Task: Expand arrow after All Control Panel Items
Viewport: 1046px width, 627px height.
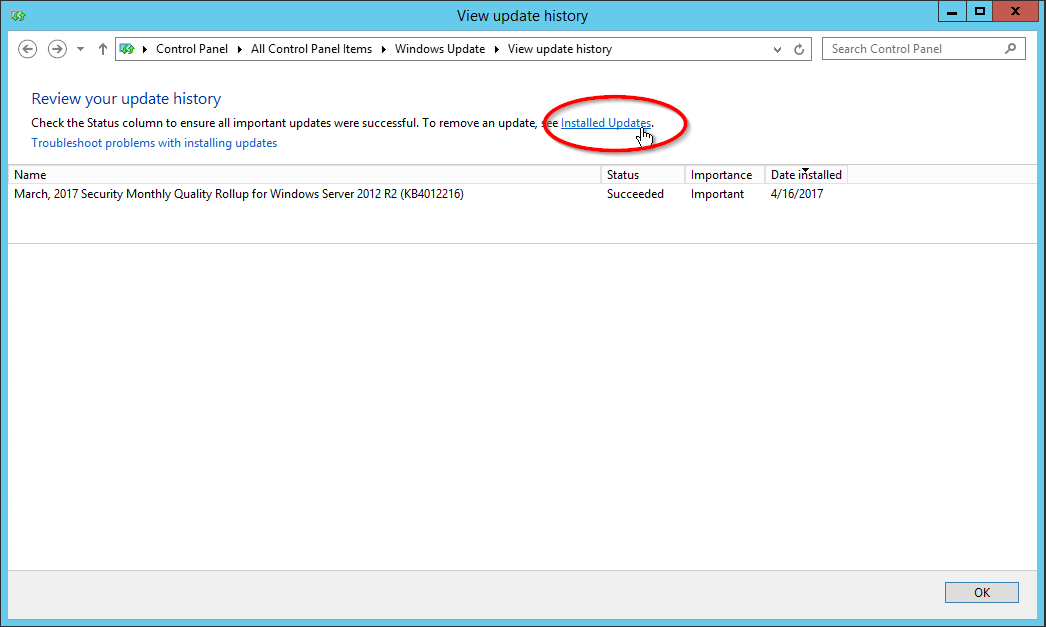Action: pos(384,49)
